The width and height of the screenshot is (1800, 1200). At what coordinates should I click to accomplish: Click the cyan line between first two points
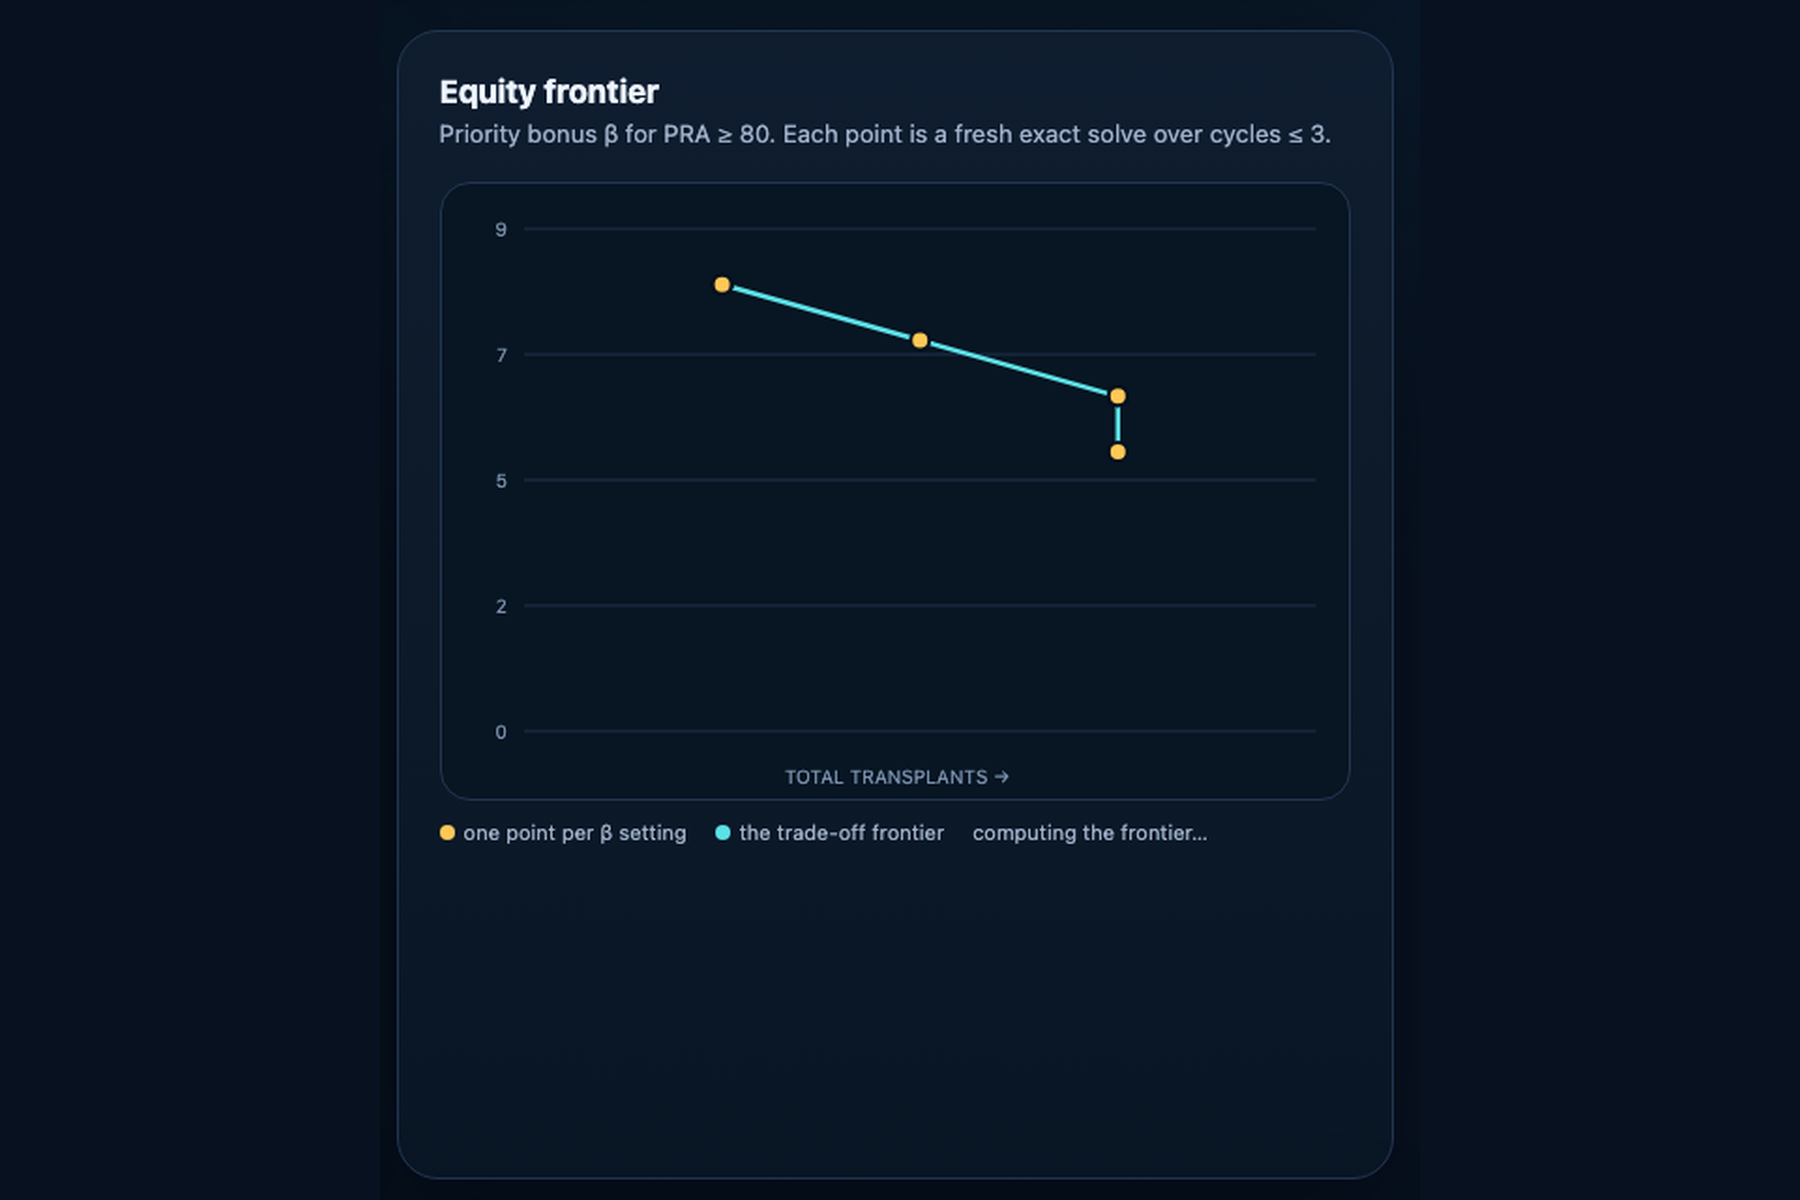821,313
